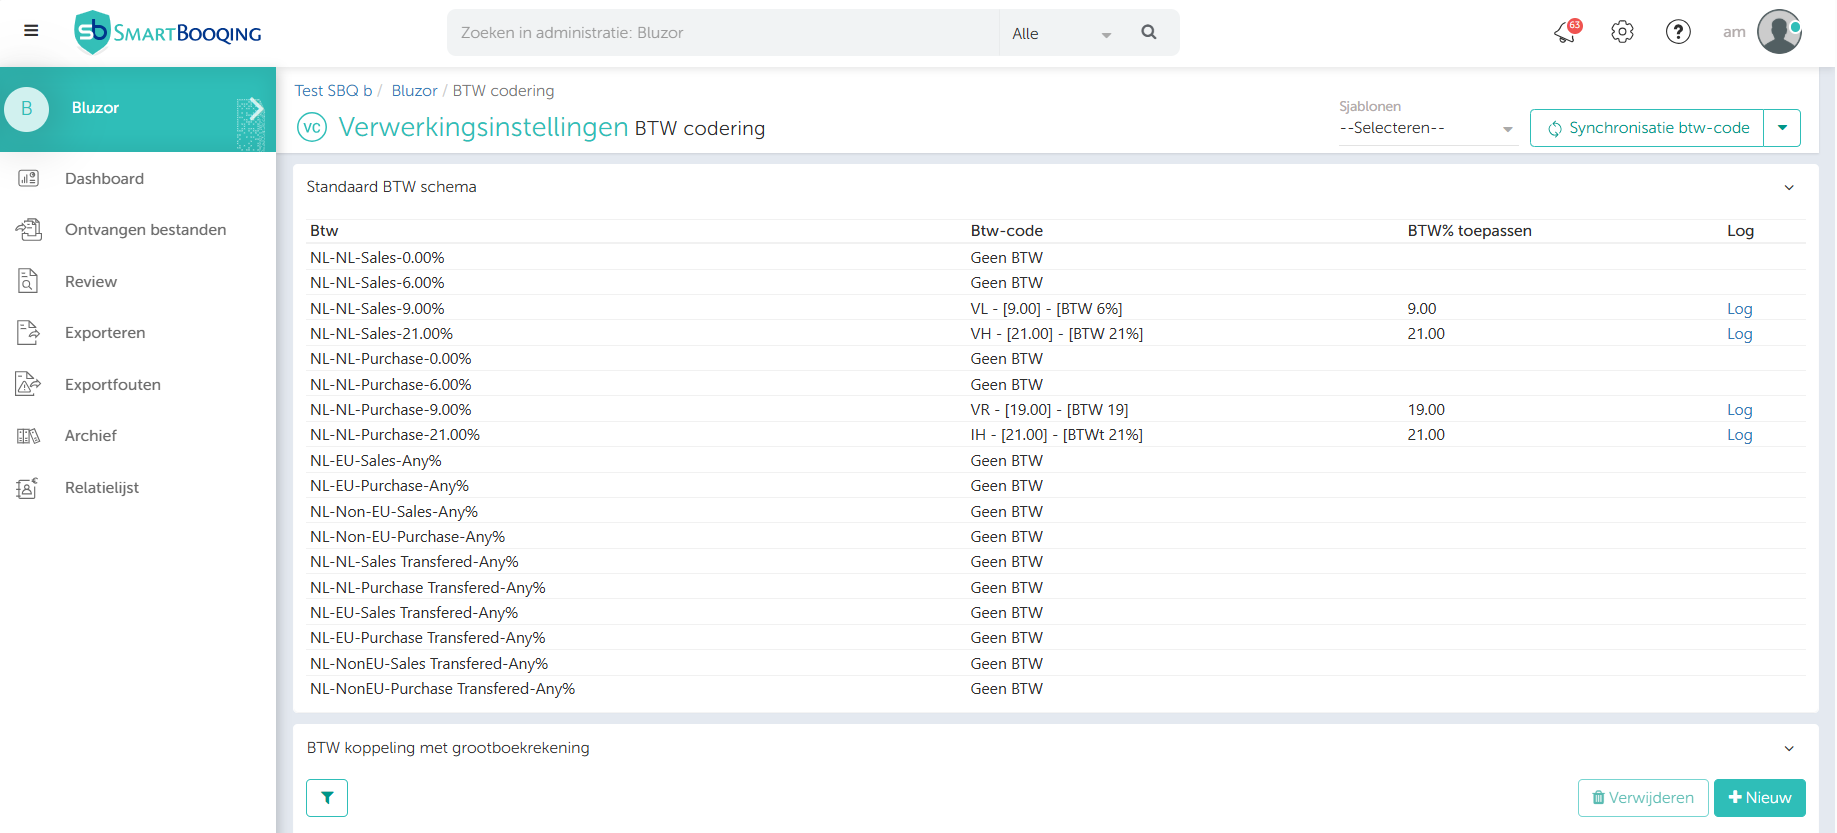Collapse the Standaard BTW schema panel

tap(1789, 188)
